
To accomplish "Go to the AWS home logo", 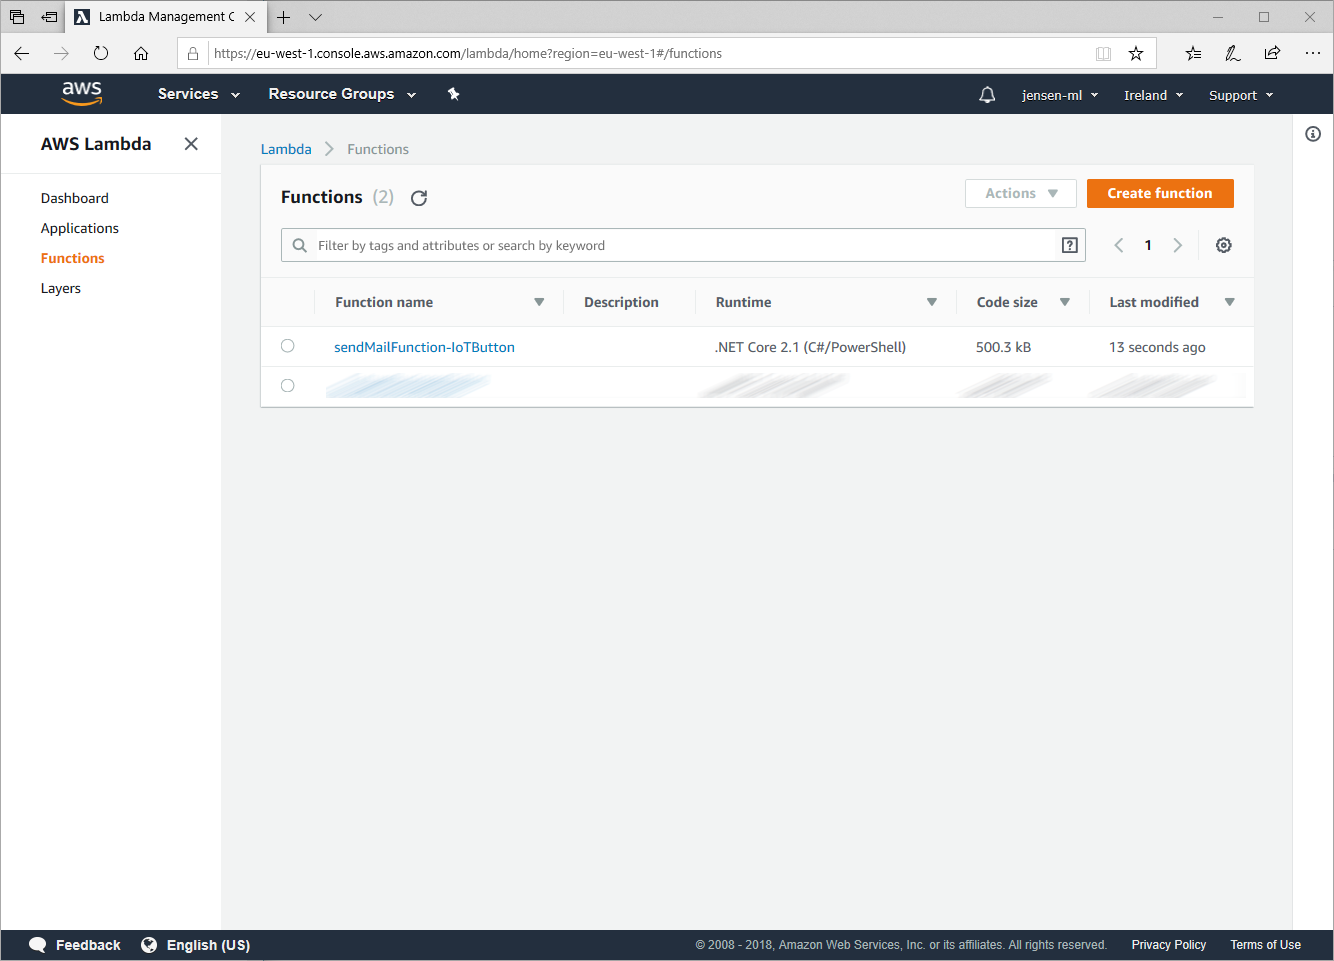I will click(x=82, y=93).
